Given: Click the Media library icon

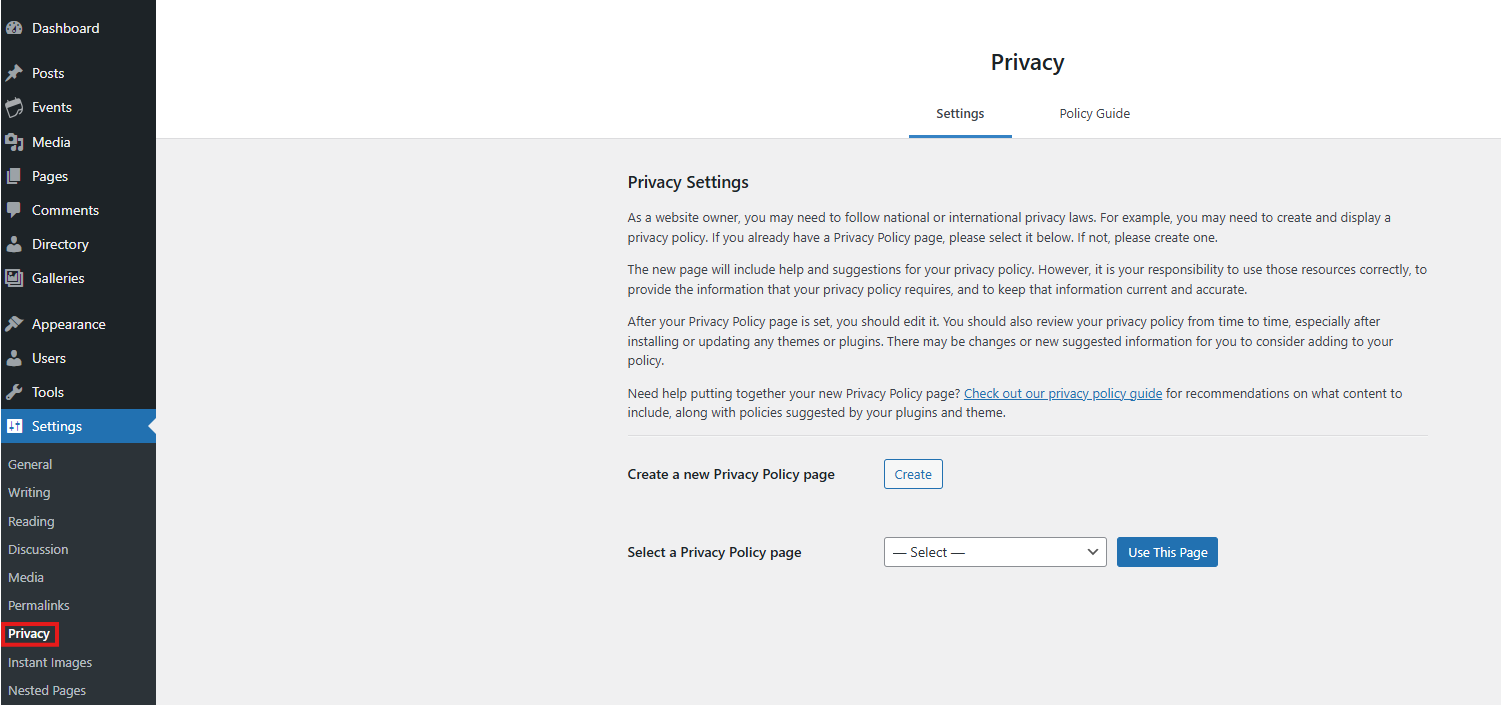Looking at the screenshot, I should (14, 142).
